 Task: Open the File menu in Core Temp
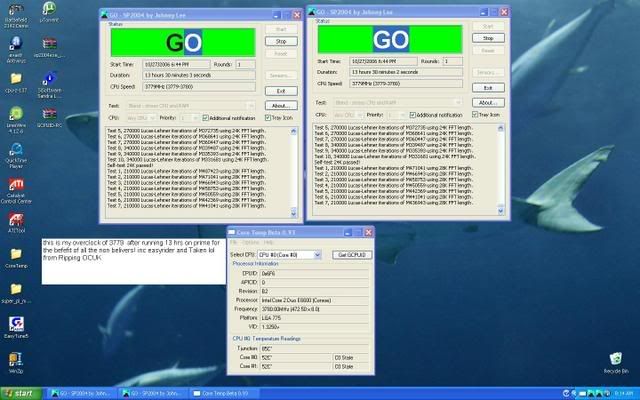click(233, 242)
